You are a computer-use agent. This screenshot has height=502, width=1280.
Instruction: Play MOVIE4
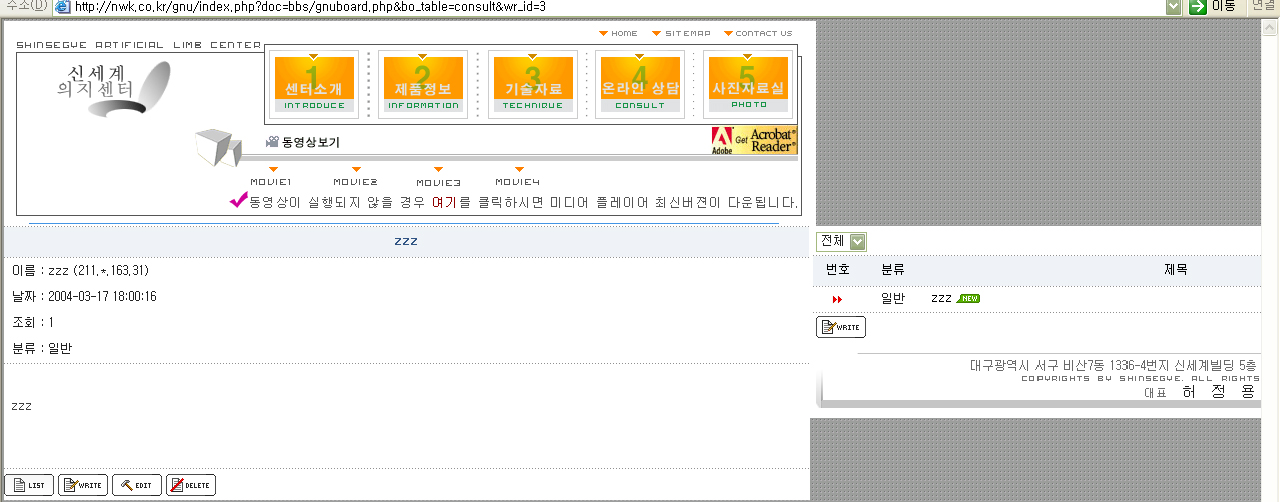coord(518,177)
